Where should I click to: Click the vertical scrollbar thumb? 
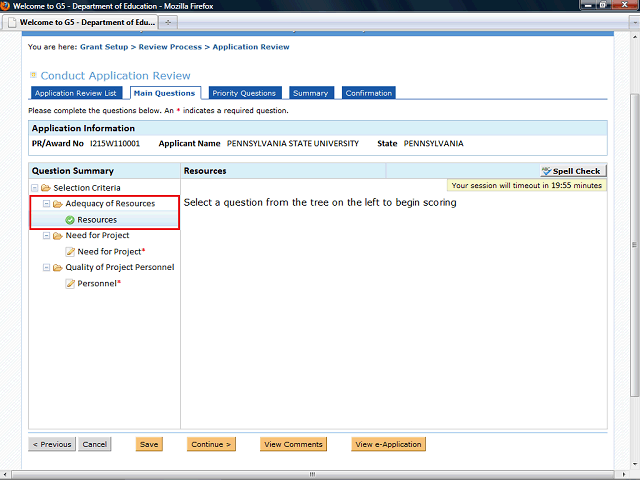point(634,245)
